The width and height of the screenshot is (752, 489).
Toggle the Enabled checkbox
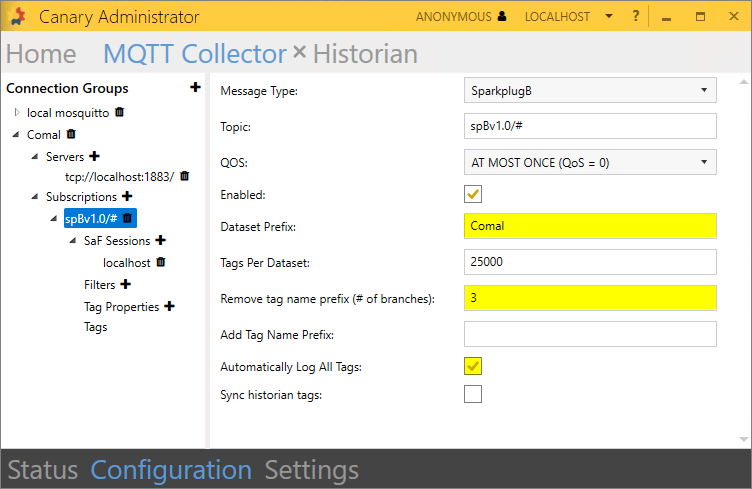pyautogui.click(x=473, y=194)
